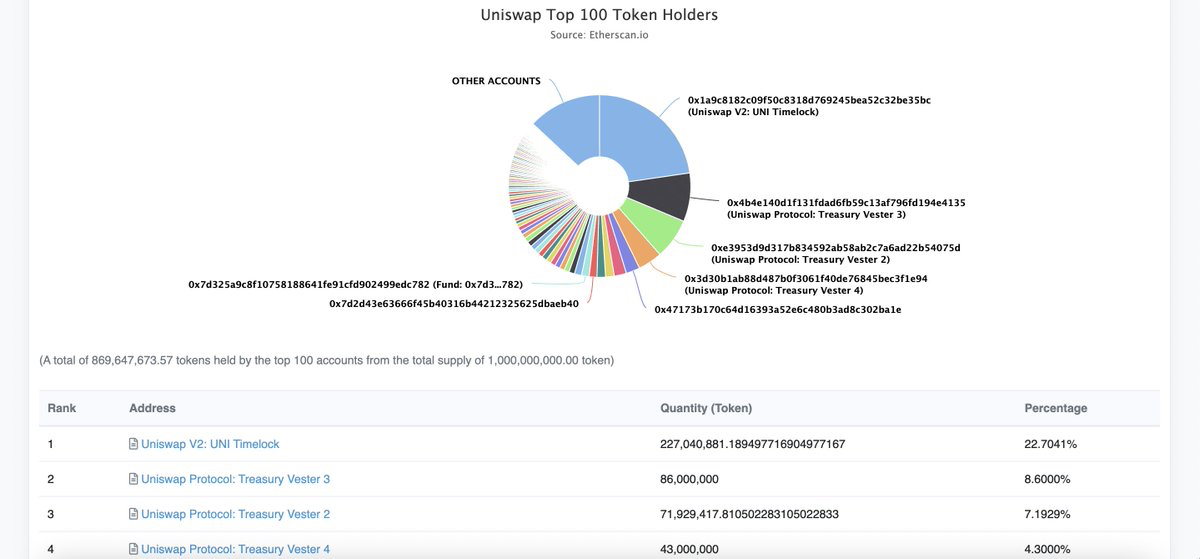Click the Rank column header
Viewport: 1200px width, 559px height.
pyautogui.click(x=62, y=408)
